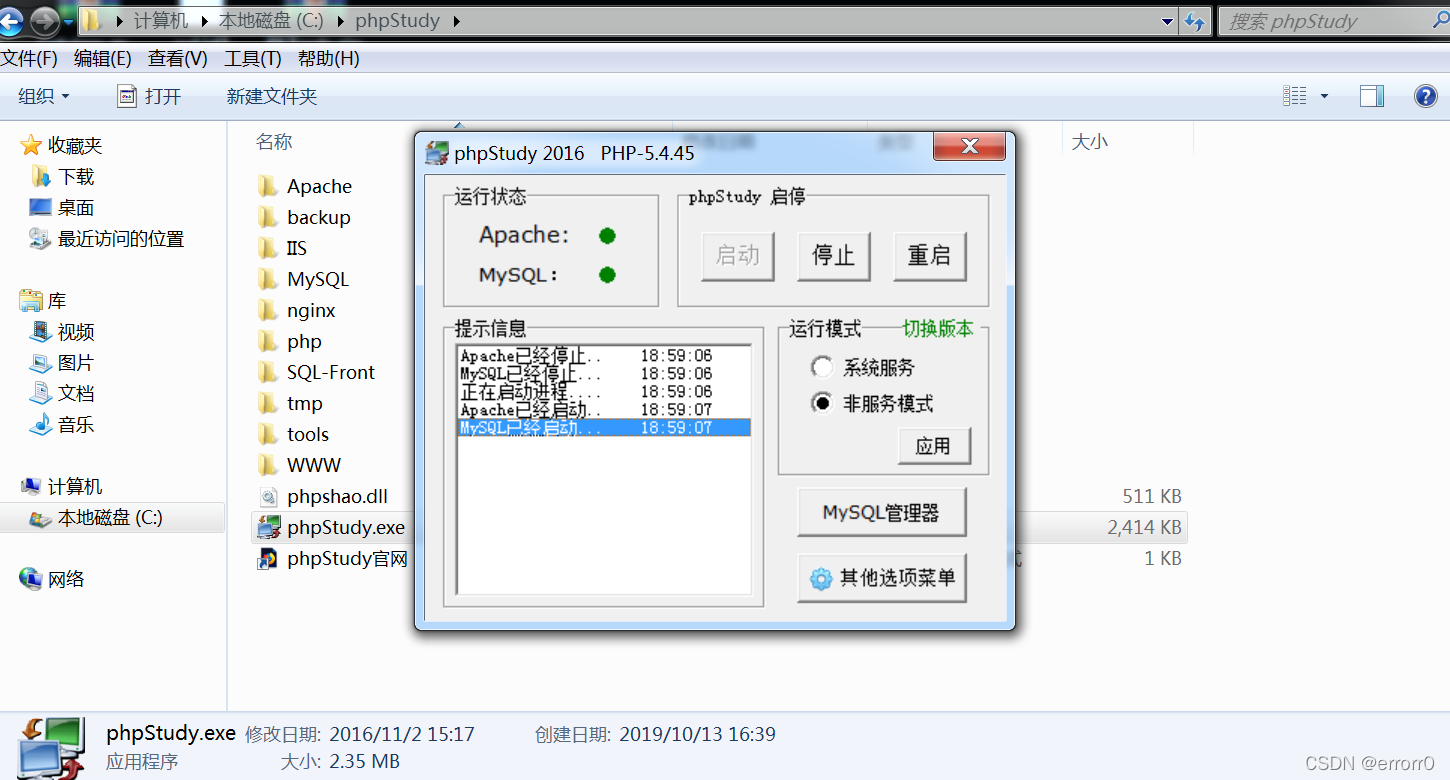Select the MySQL folder icon
Image resolution: width=1450 pixels, height=780 pixels.
267,279
